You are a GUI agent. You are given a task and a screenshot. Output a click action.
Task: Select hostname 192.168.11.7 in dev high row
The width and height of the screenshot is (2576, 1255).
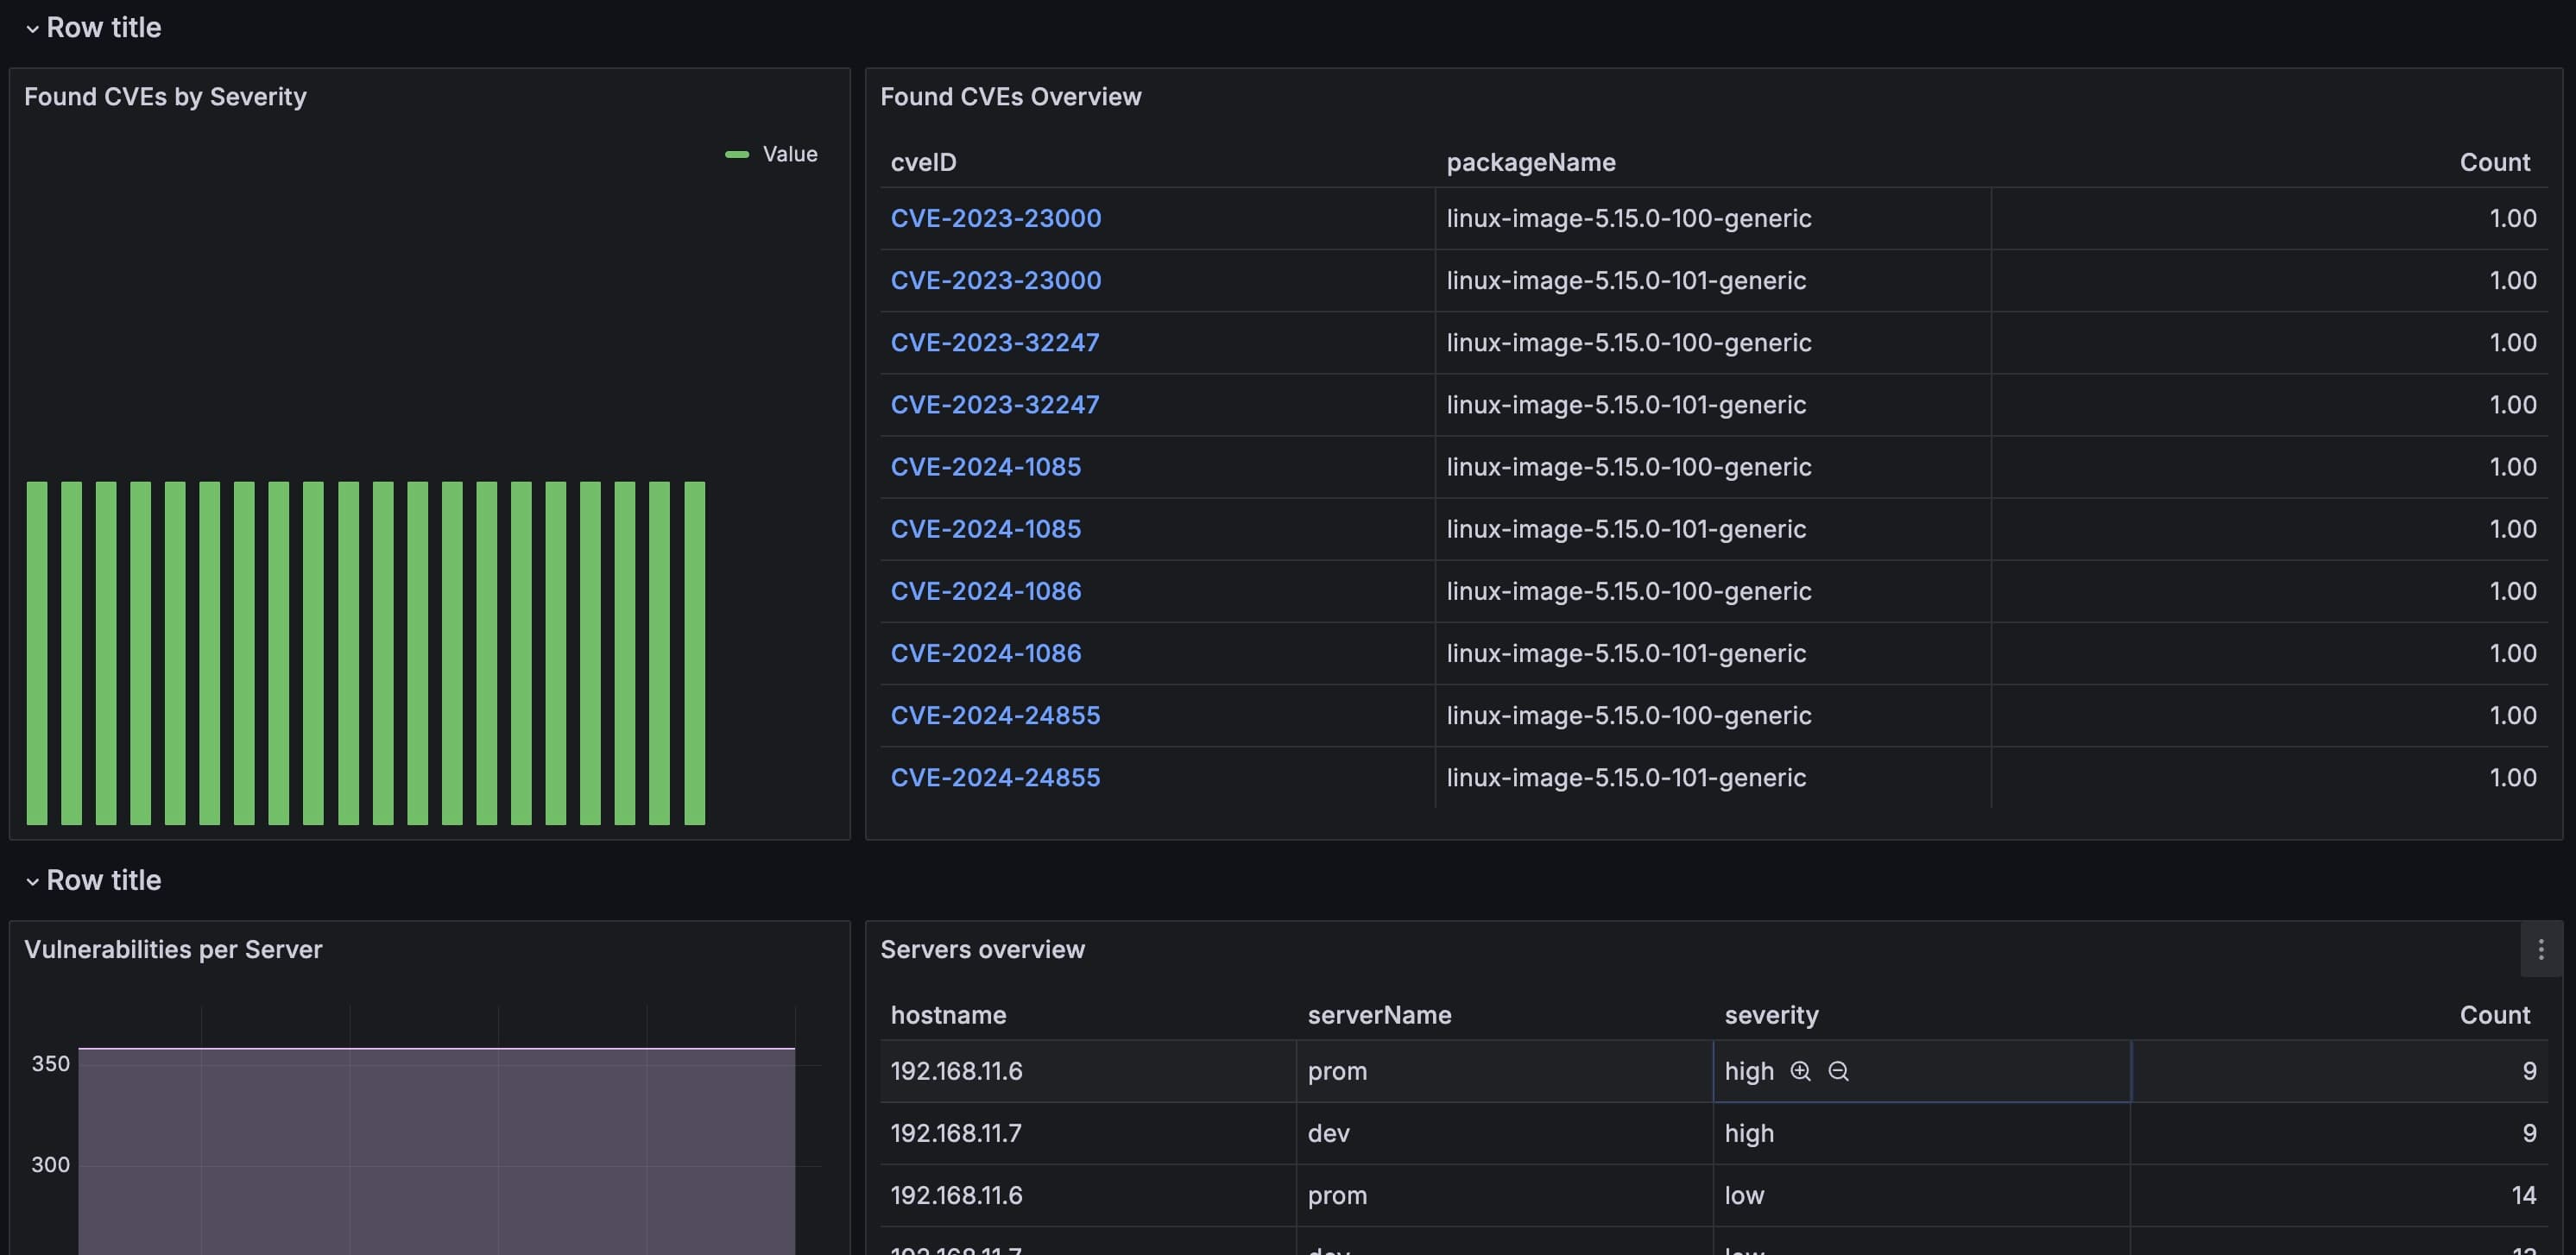(956, 1133)
